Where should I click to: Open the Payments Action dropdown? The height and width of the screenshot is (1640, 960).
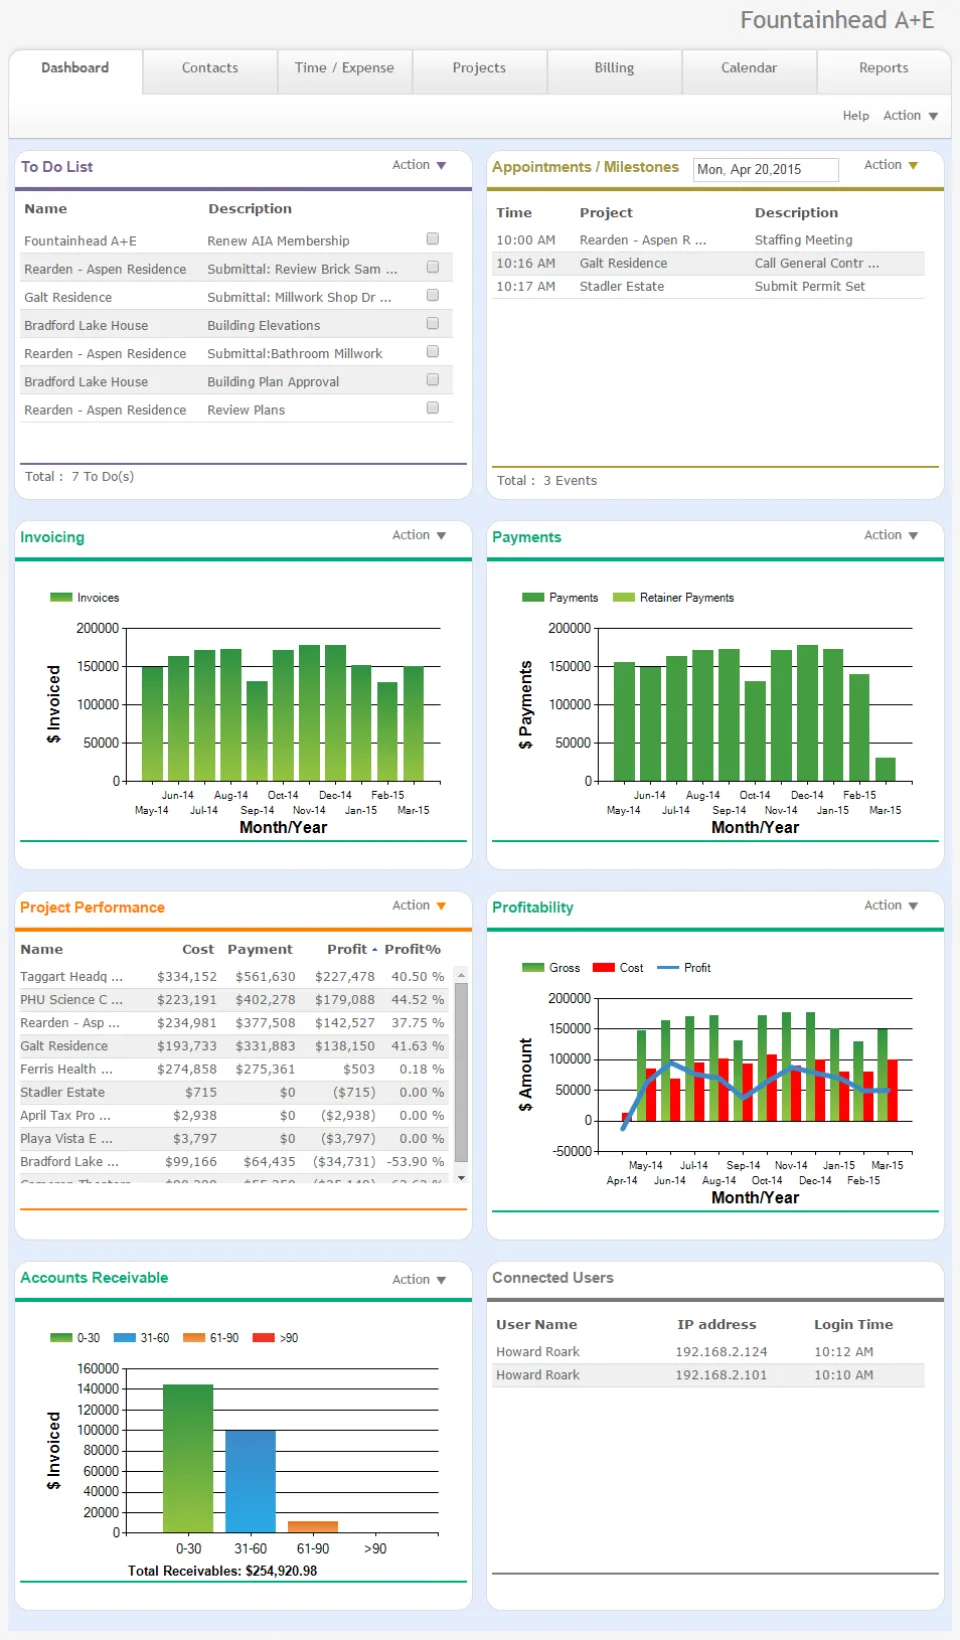(890, 535)
